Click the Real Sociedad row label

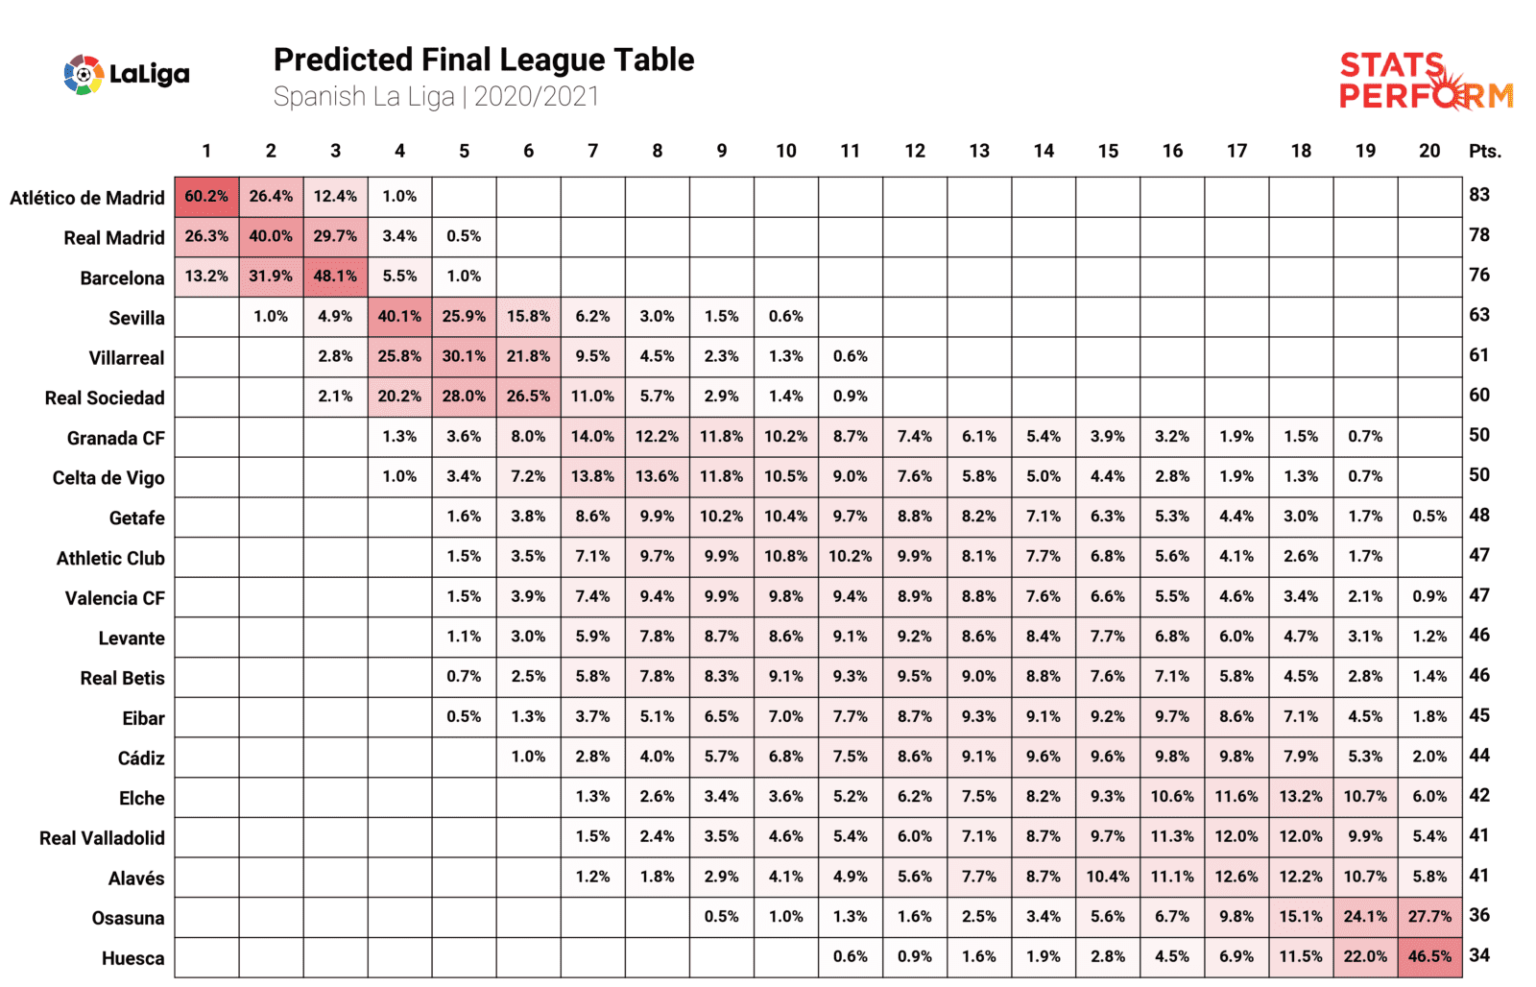(105, 398)
